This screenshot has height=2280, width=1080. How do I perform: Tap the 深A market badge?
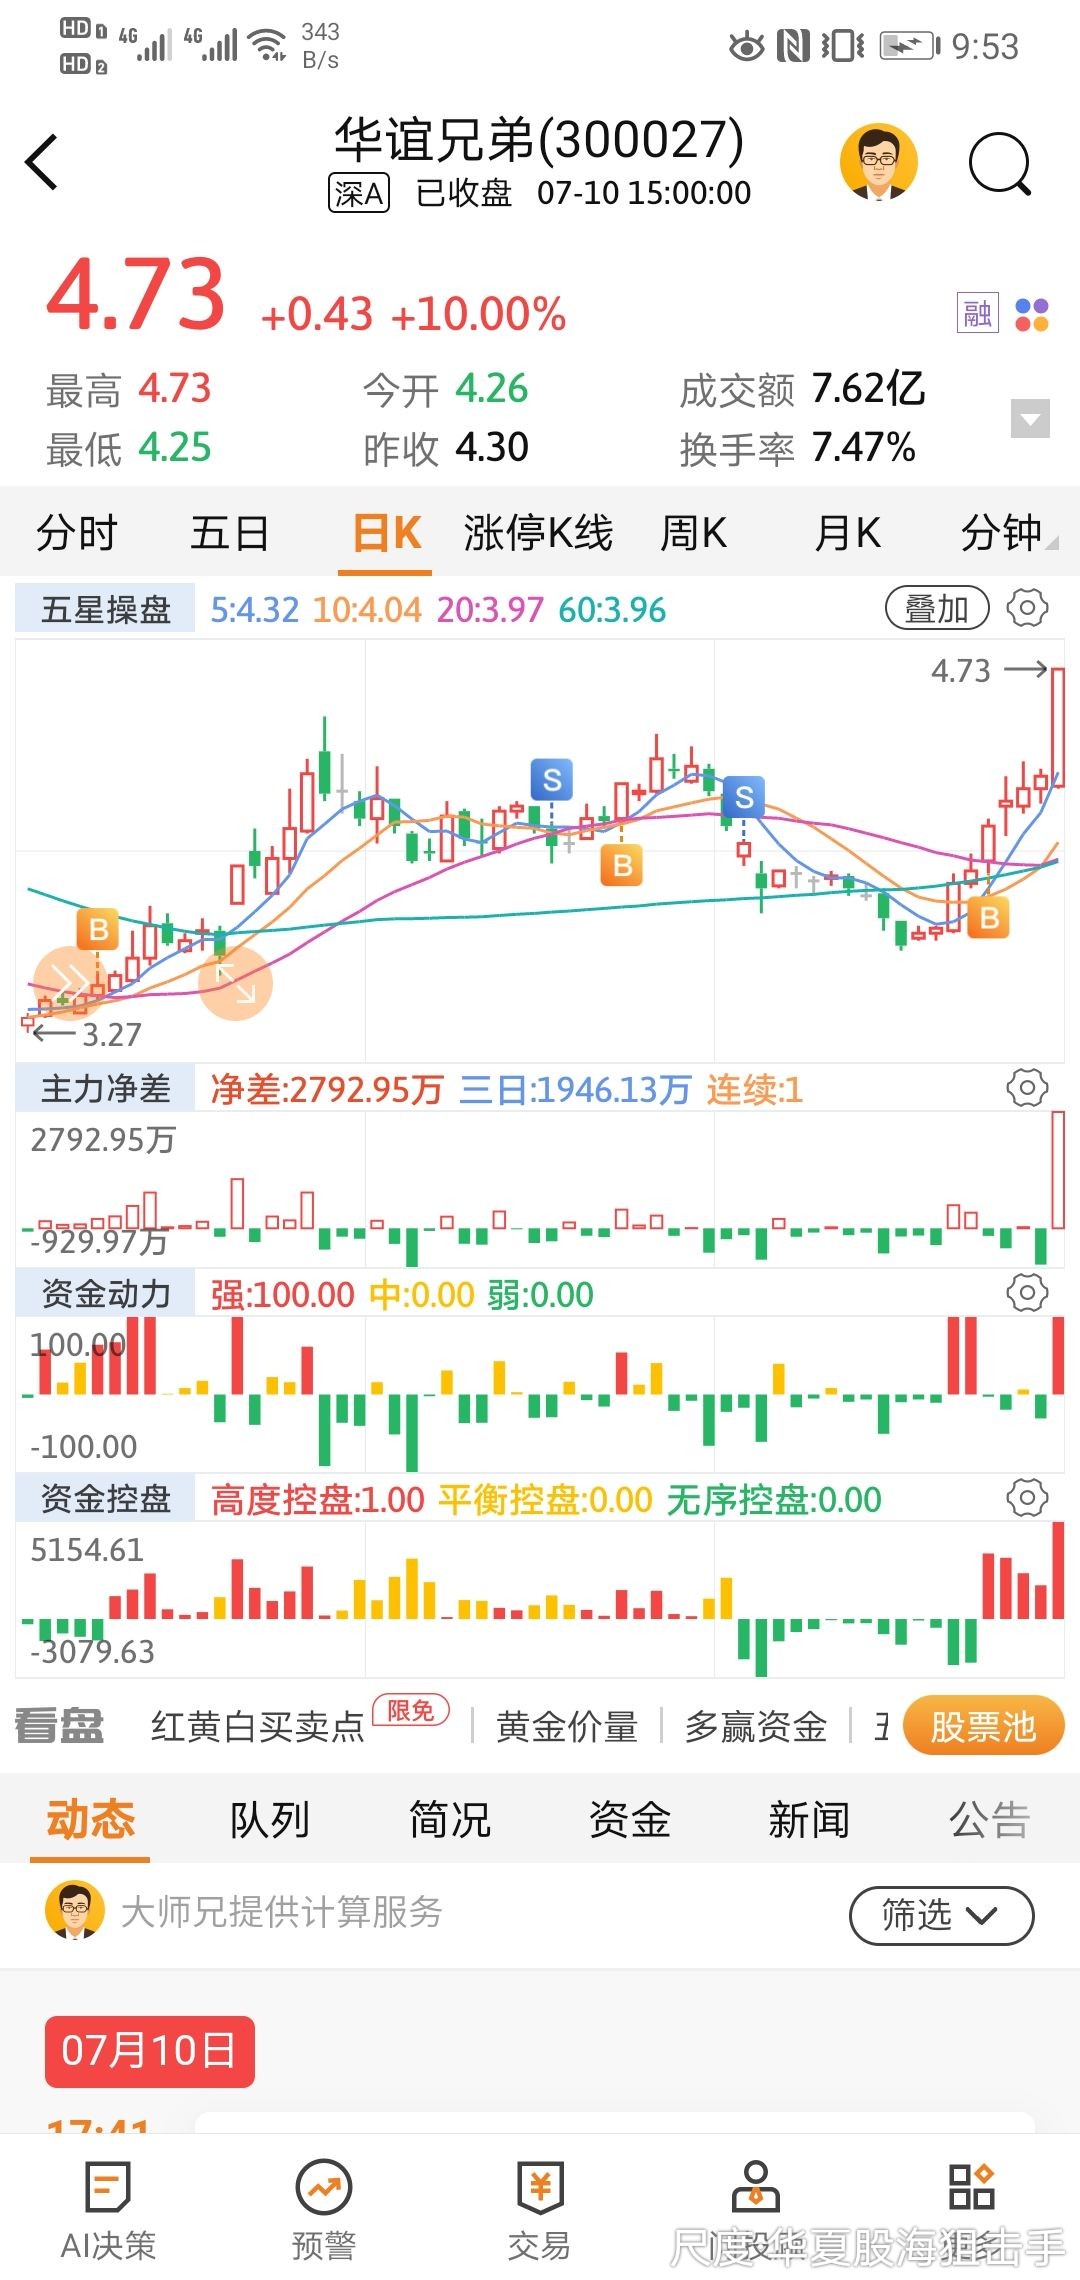point(359,193)
